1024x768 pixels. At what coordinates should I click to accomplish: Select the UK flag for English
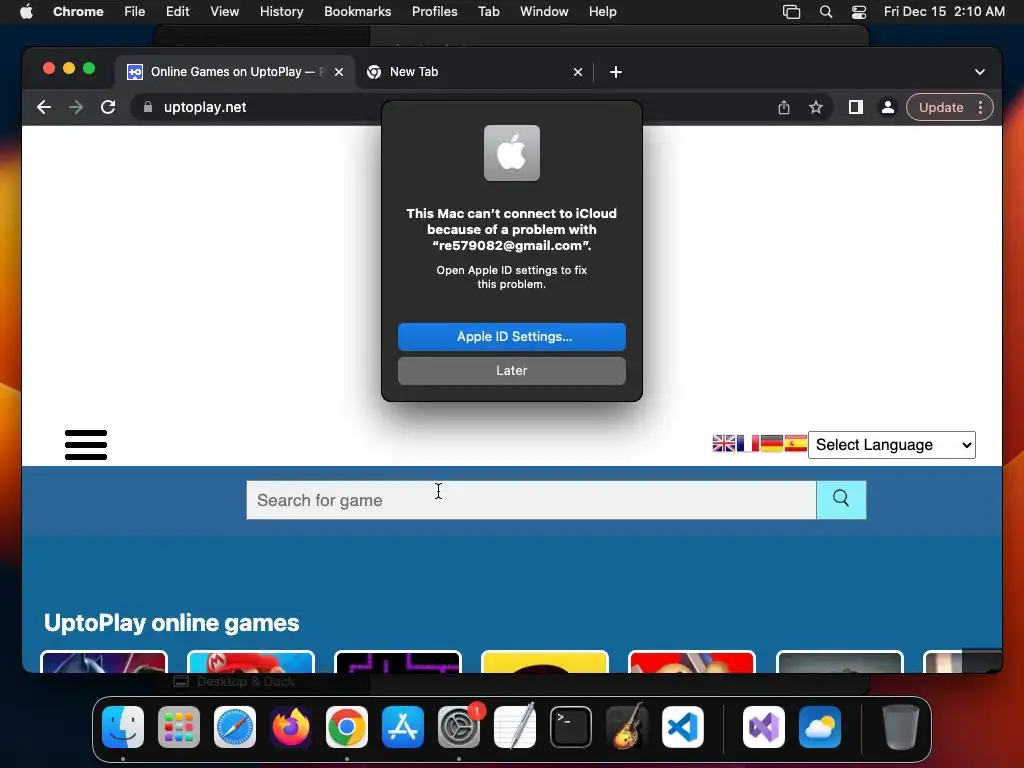[724, 443]
